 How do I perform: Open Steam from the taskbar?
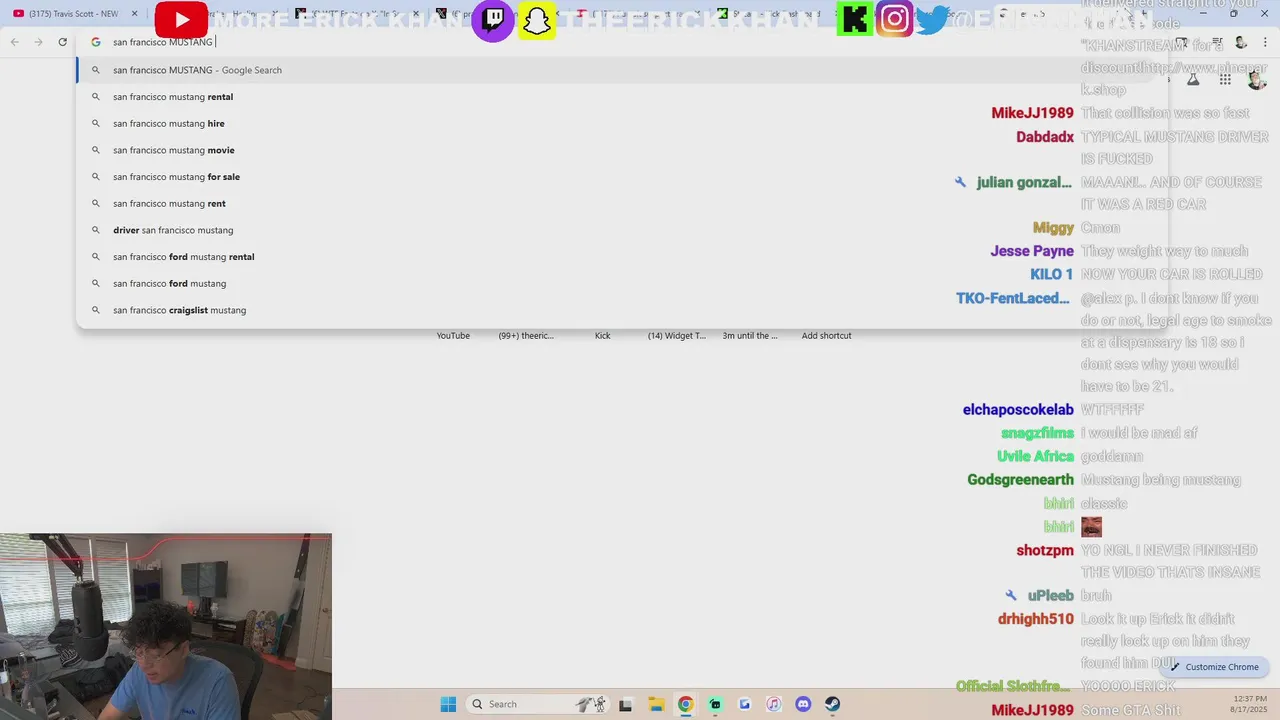832,704
